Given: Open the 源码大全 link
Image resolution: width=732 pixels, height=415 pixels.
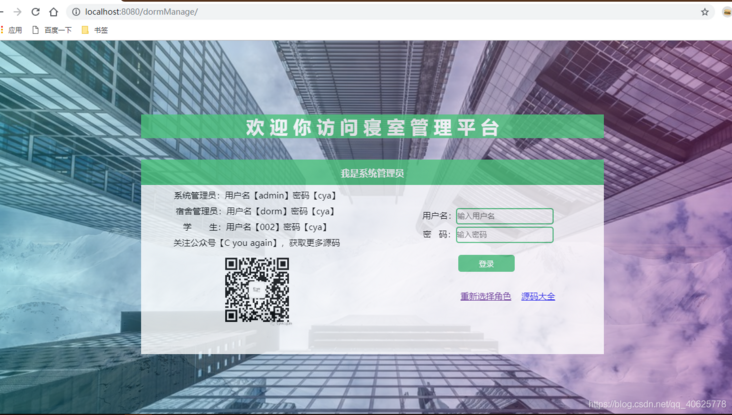Looking at the screenshot, I should coord(538,296).
